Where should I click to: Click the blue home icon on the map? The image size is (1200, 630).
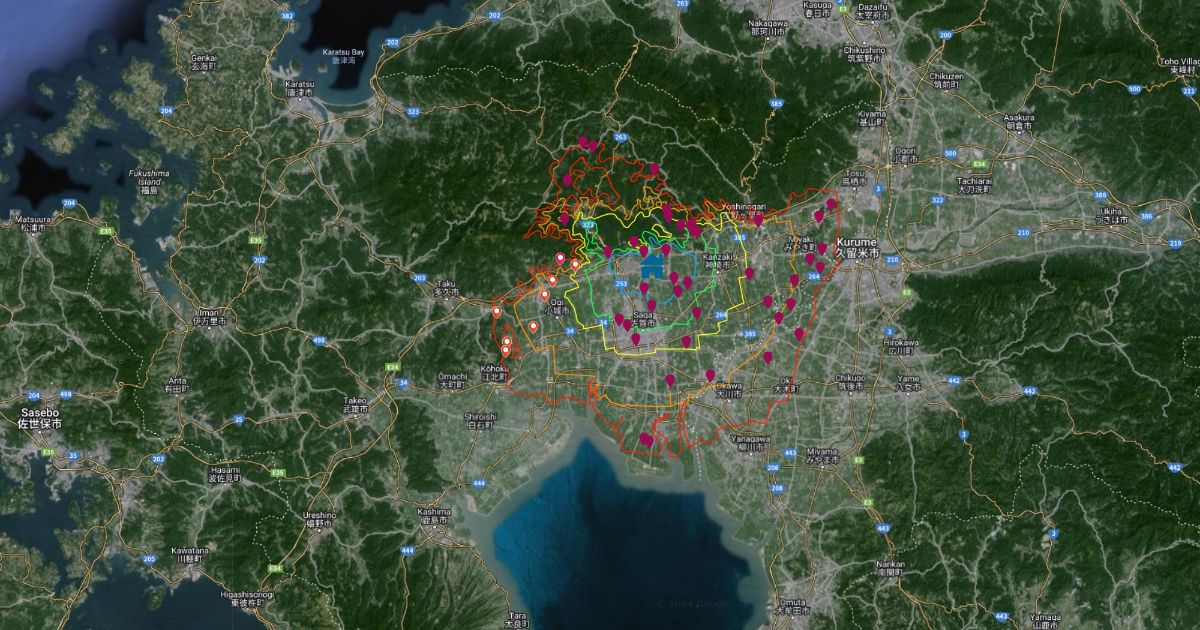(652, 265)
